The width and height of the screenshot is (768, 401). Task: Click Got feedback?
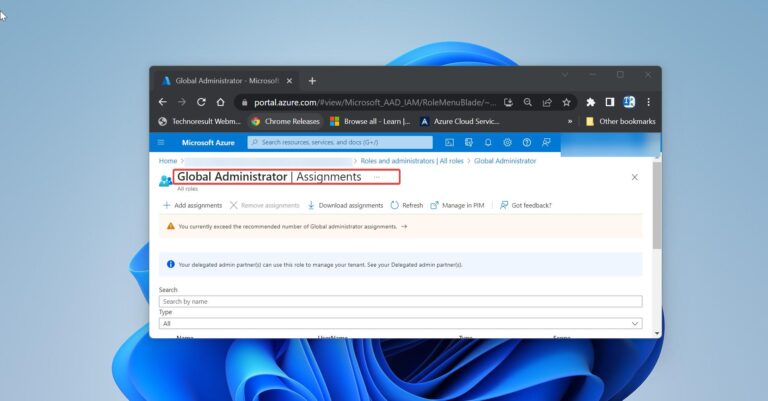point(526,205)
